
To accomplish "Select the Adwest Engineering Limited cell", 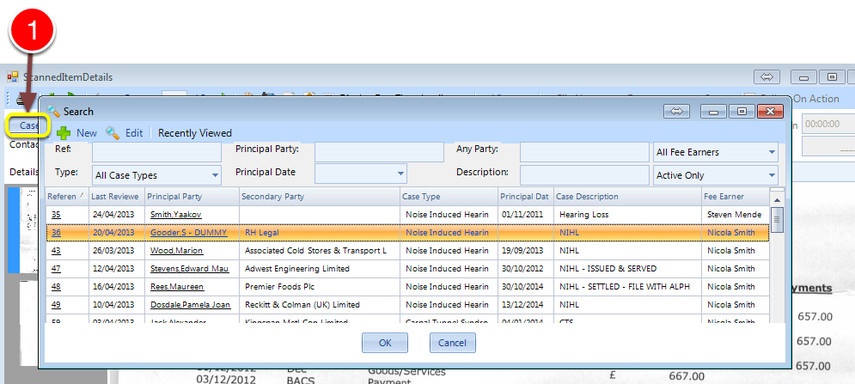I will coord(319,269).
